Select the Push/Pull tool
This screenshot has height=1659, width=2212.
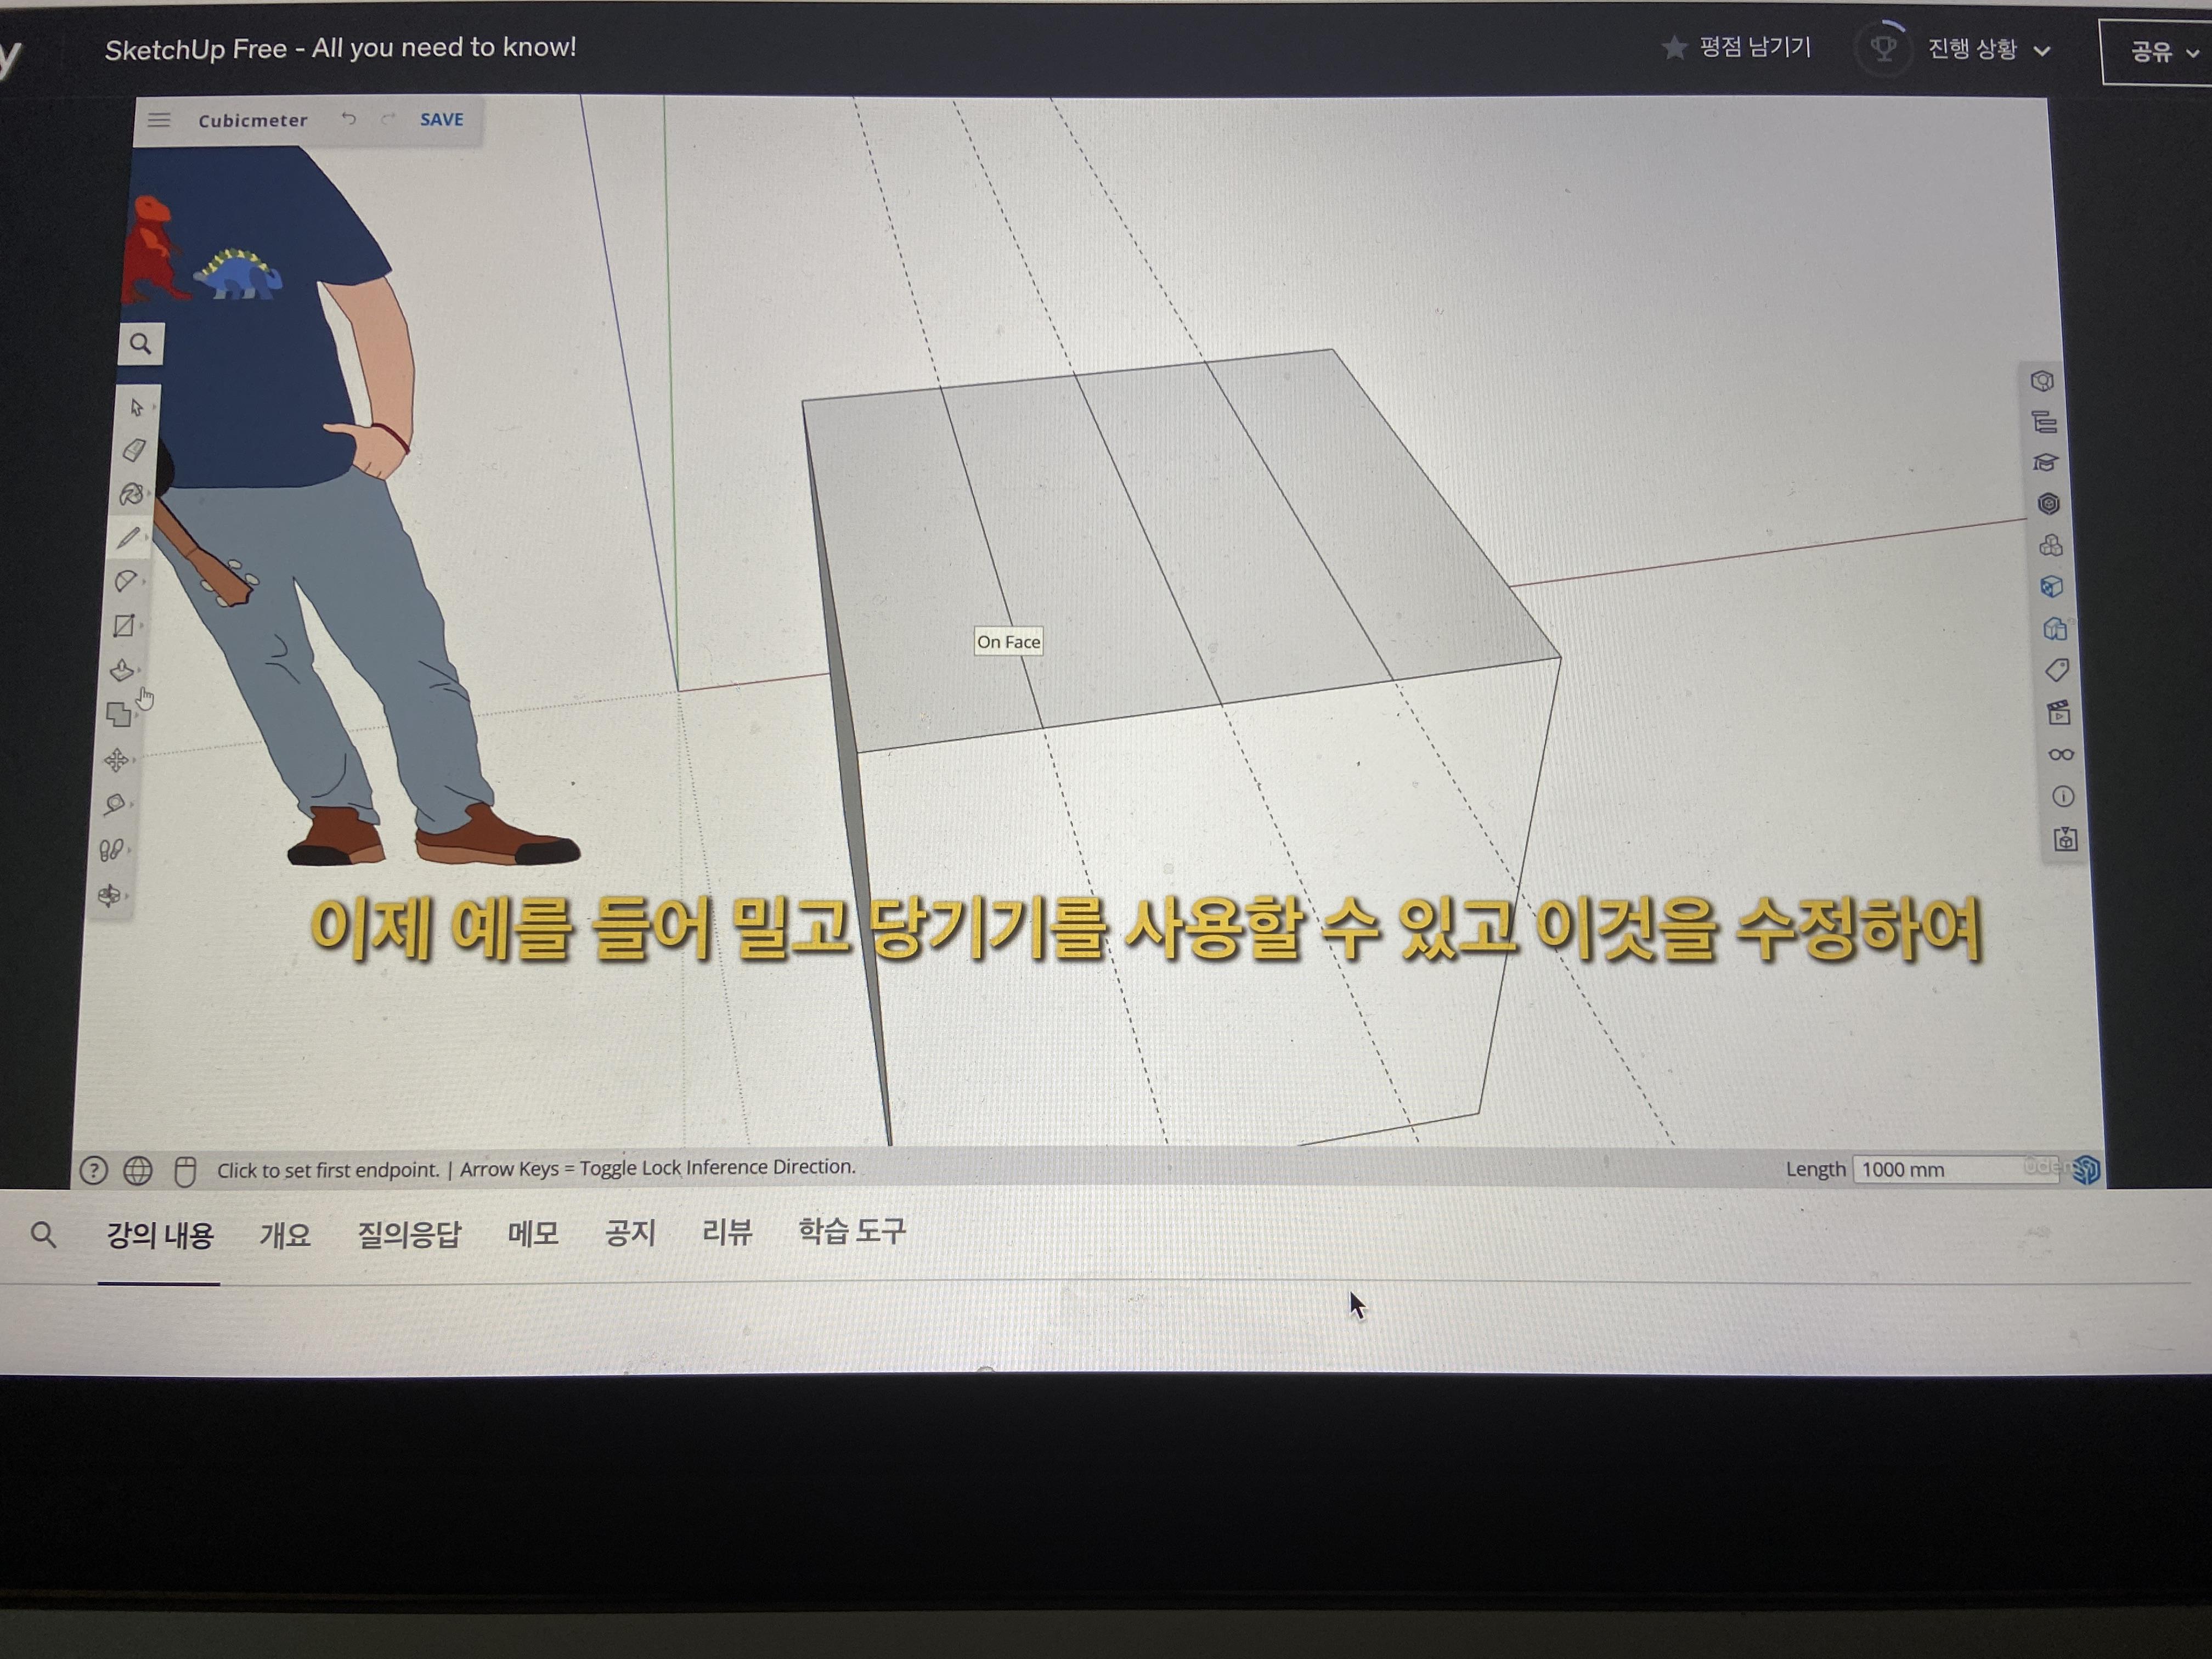(122, 670)
